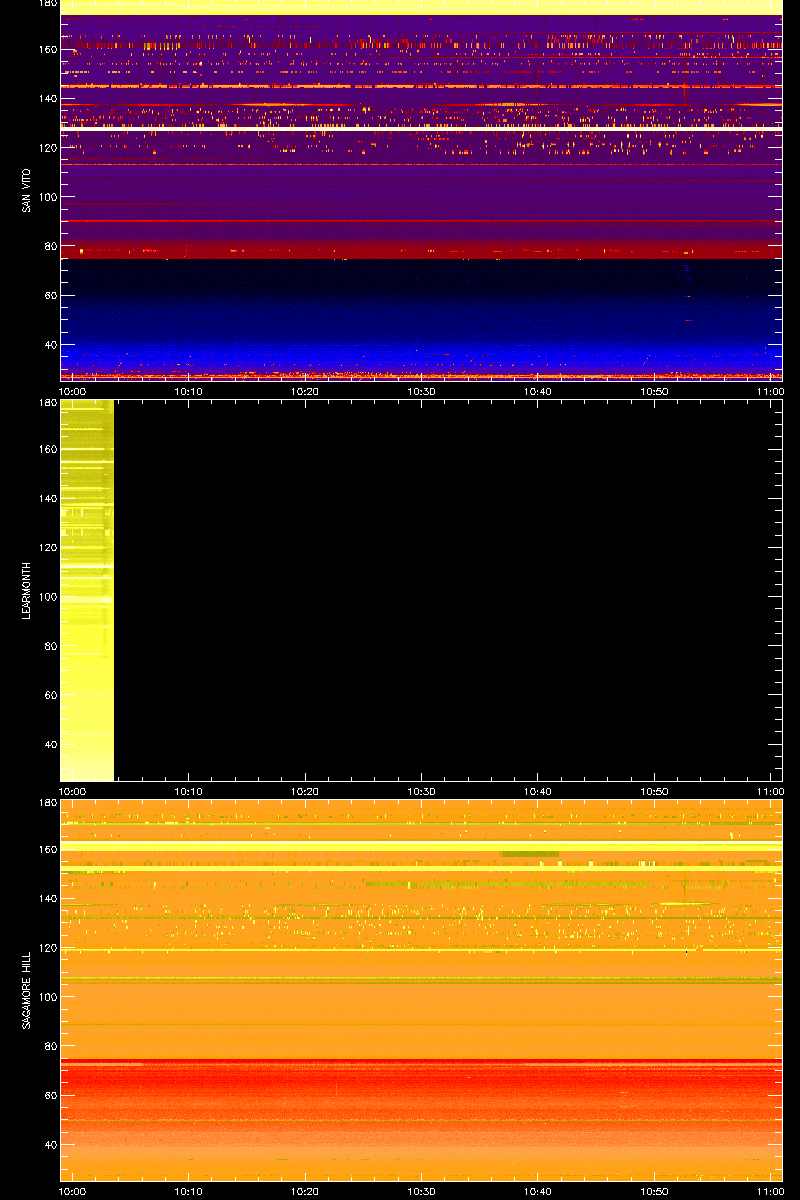Select 11:00 tick under San Vito panel
This screenshot has height=1200, width=800.
pos(770,391)
